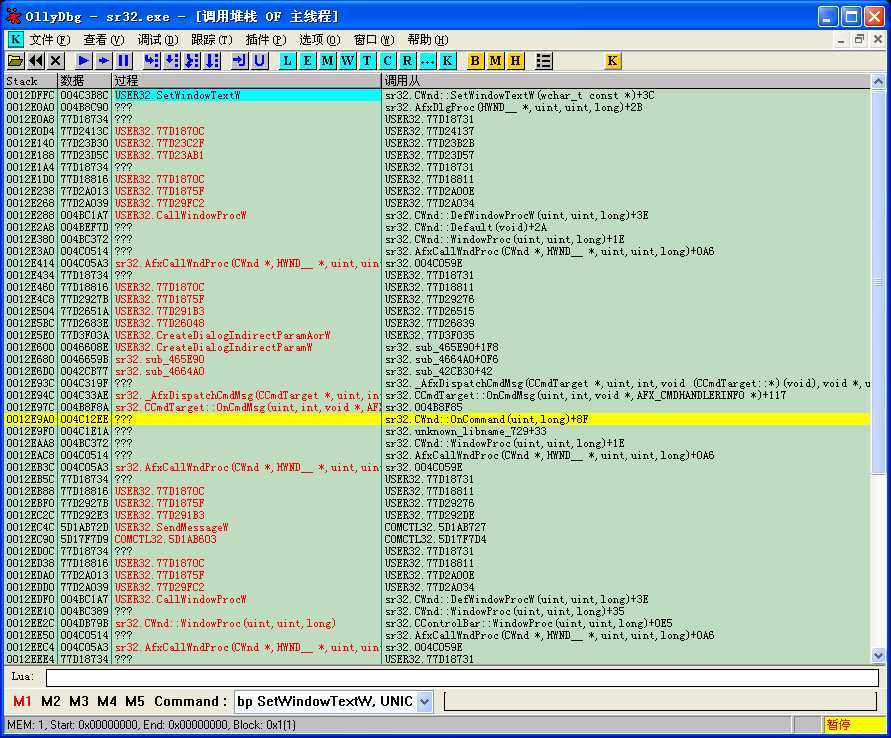The image size is (891, 738).
Task: Select the M2 memory button
Action: click(51, 701)
